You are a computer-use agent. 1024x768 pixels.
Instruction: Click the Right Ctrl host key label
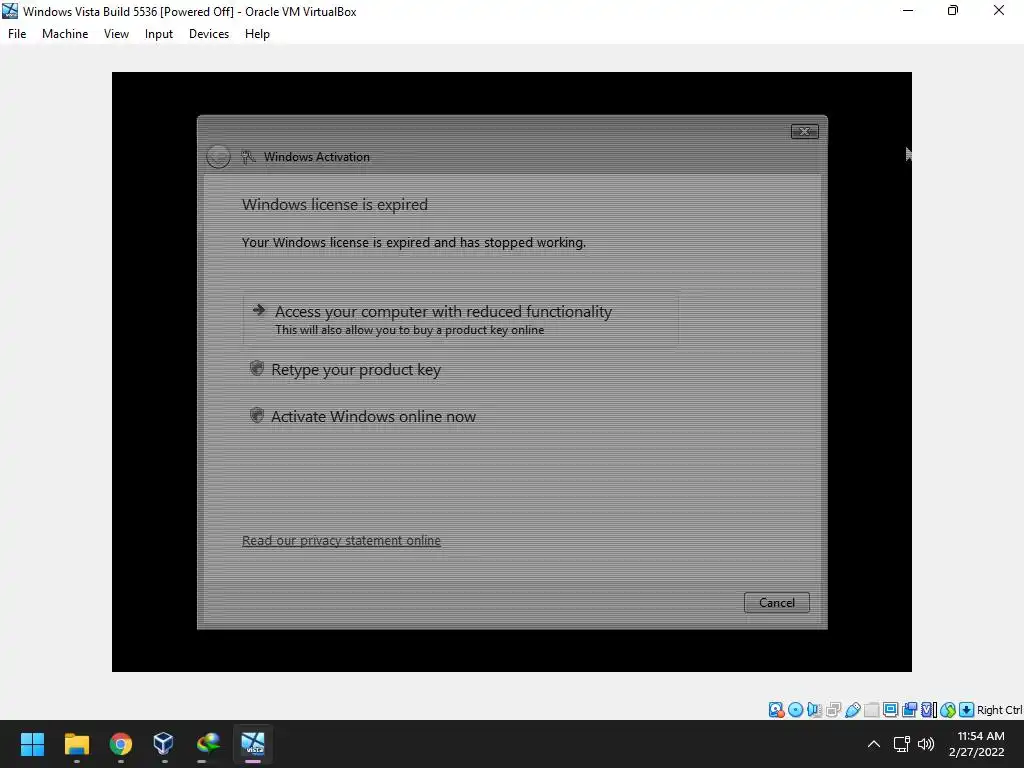pos(999,710)
